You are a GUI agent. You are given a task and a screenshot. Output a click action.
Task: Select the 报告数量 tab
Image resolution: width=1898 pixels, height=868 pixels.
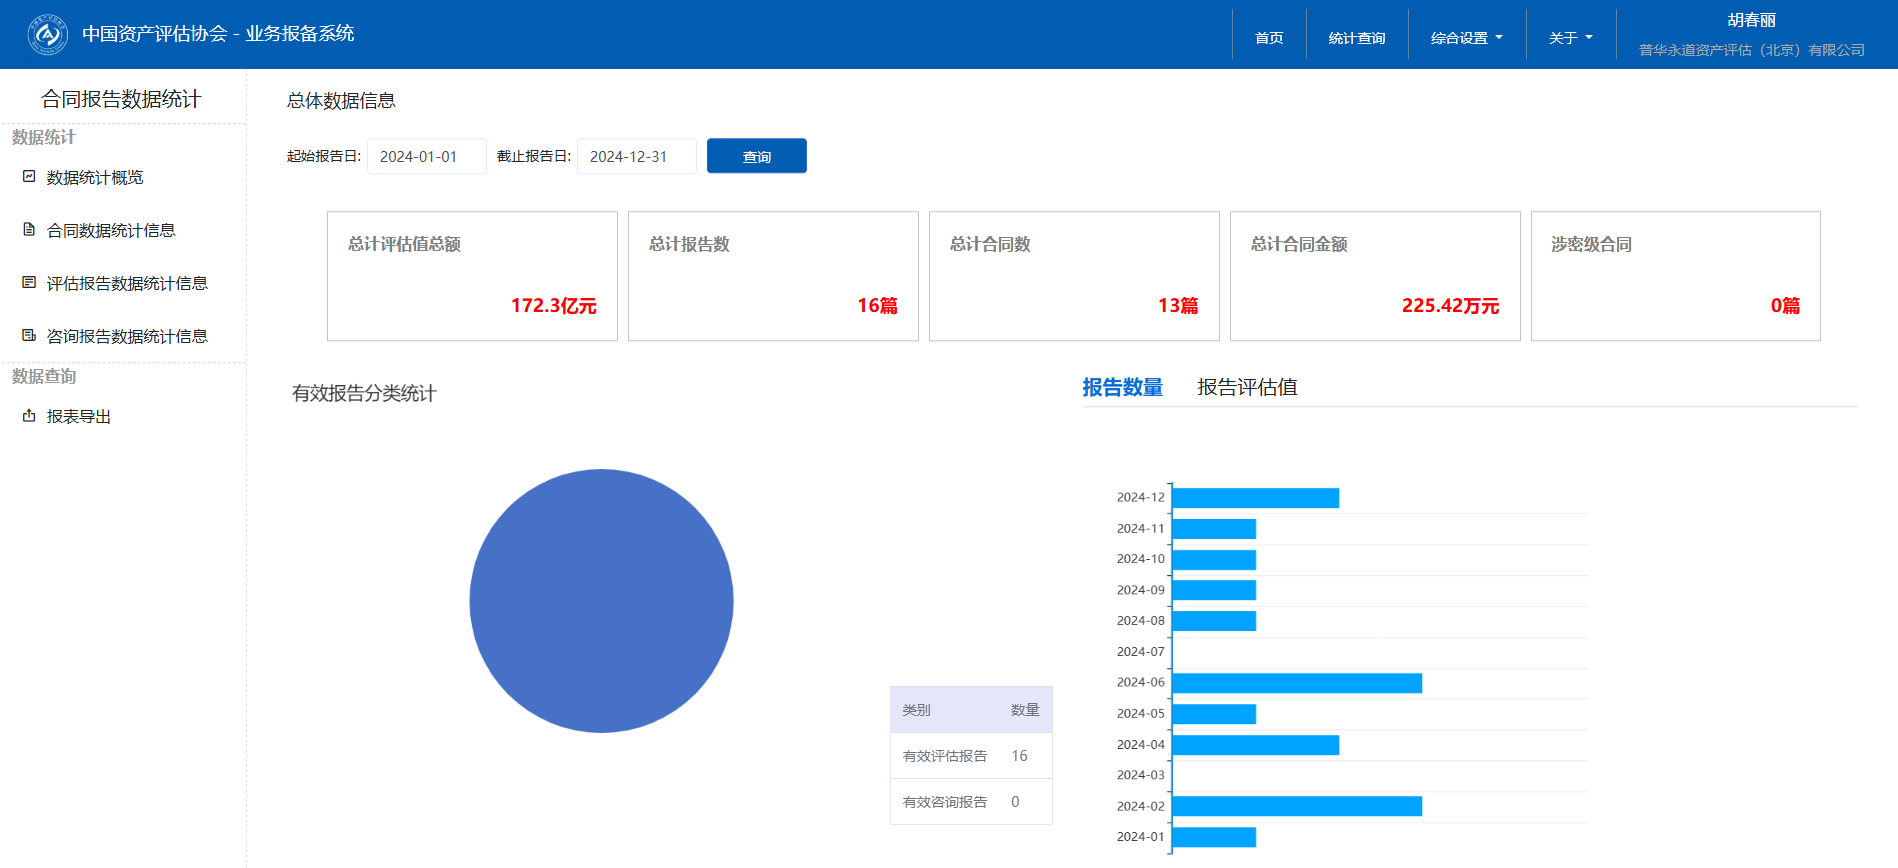[x=1122, y=388]
